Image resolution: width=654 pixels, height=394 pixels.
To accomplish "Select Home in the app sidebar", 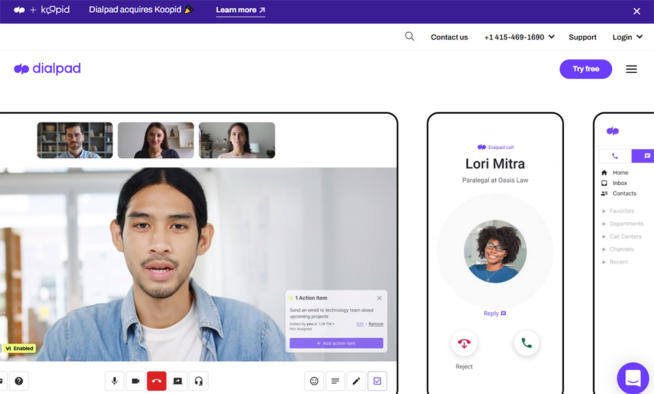I will 615,173.
